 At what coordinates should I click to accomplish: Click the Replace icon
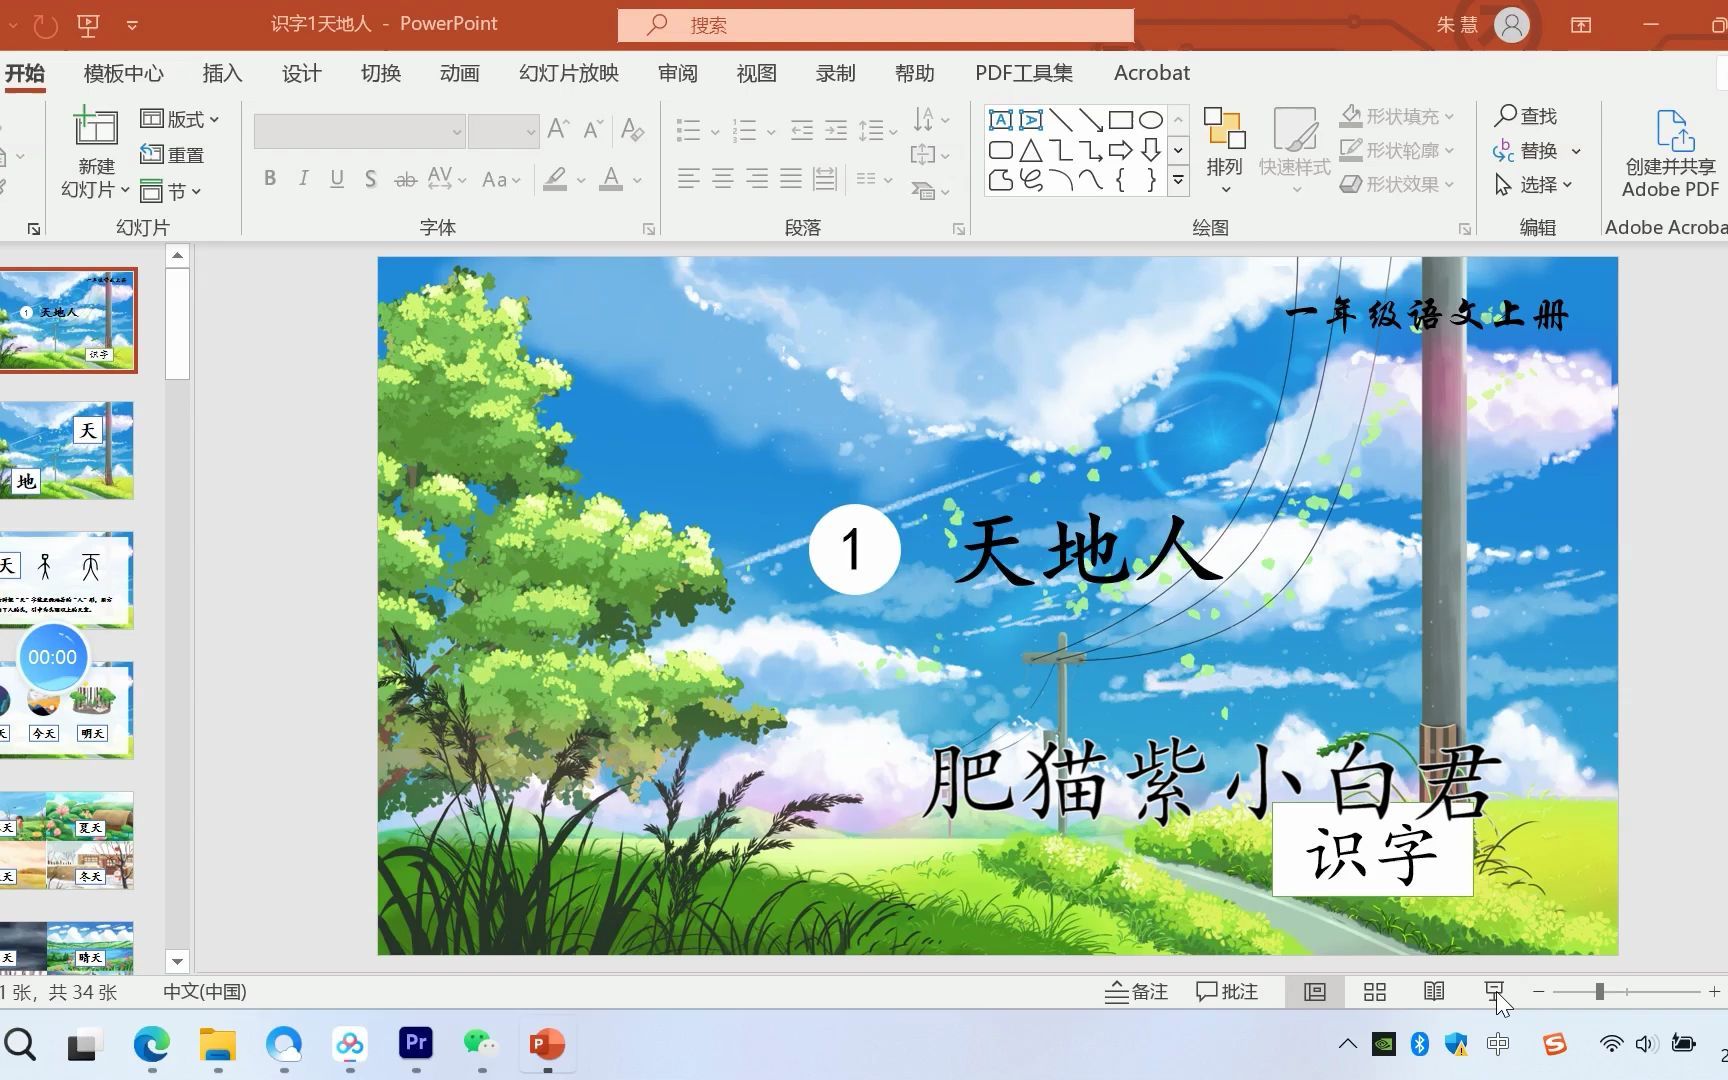(1504, 151)
